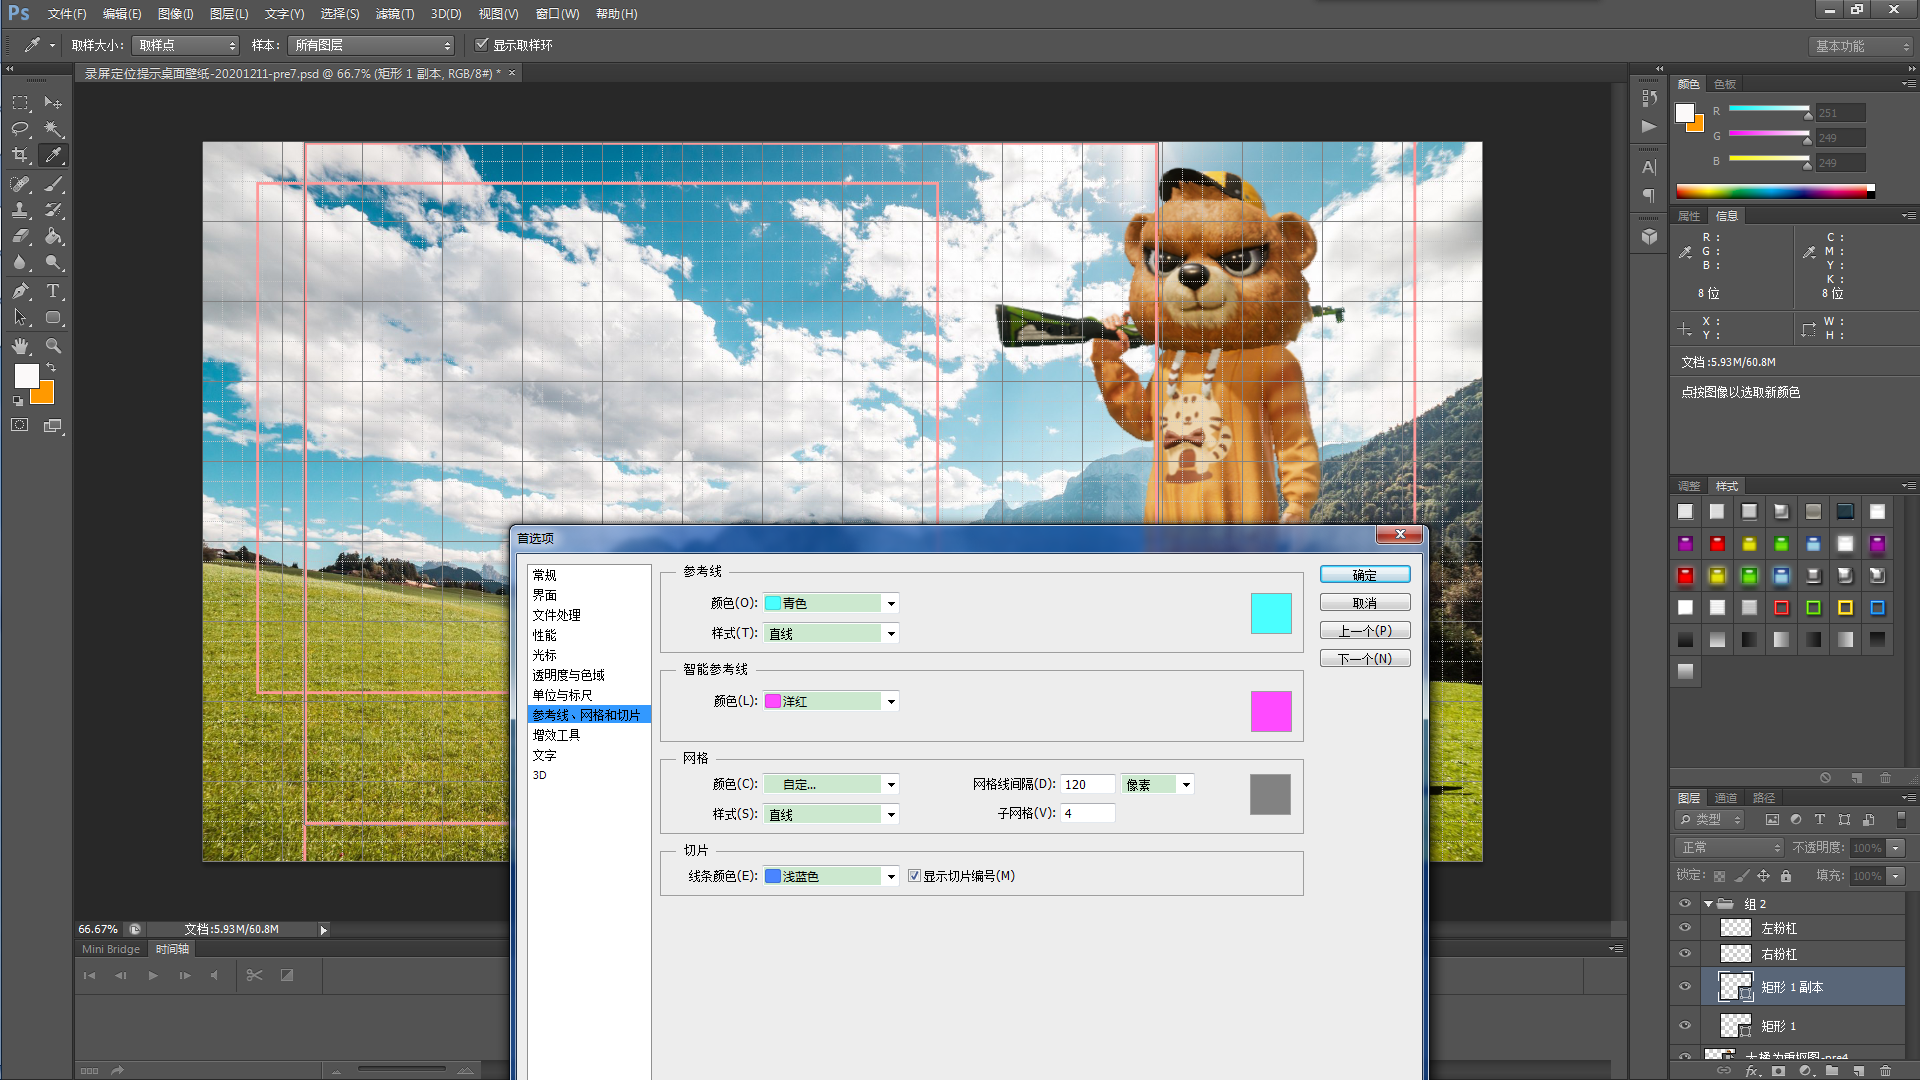This screenshot has height=1080, width=1920.
Task: Select the Healing Brush tool
Action: [x=20, y=184]
